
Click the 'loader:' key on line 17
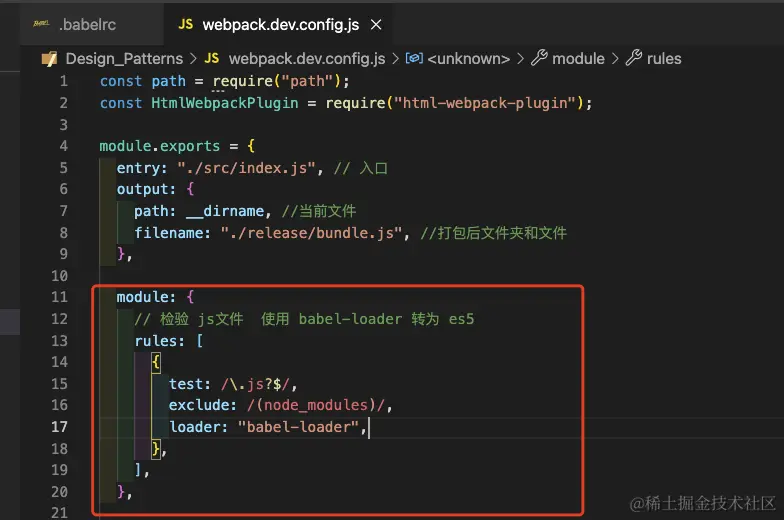198,427
